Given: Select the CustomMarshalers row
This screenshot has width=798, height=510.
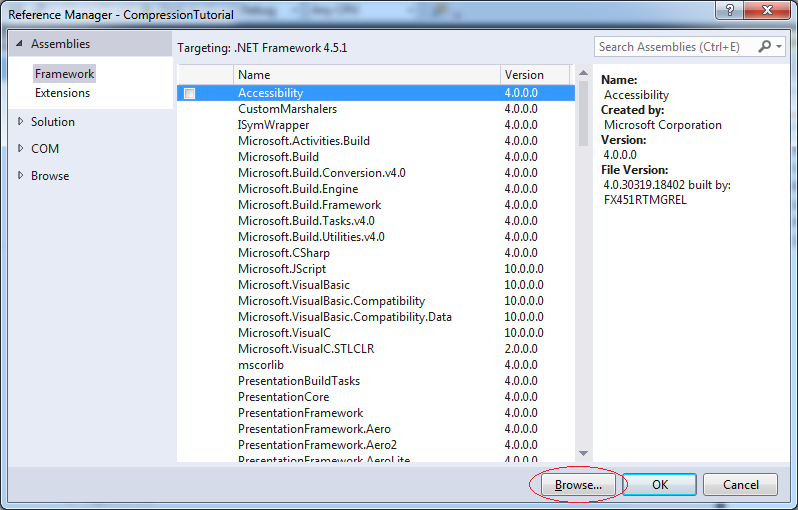Looking at the screenshot, I should (x=376, y=109).
